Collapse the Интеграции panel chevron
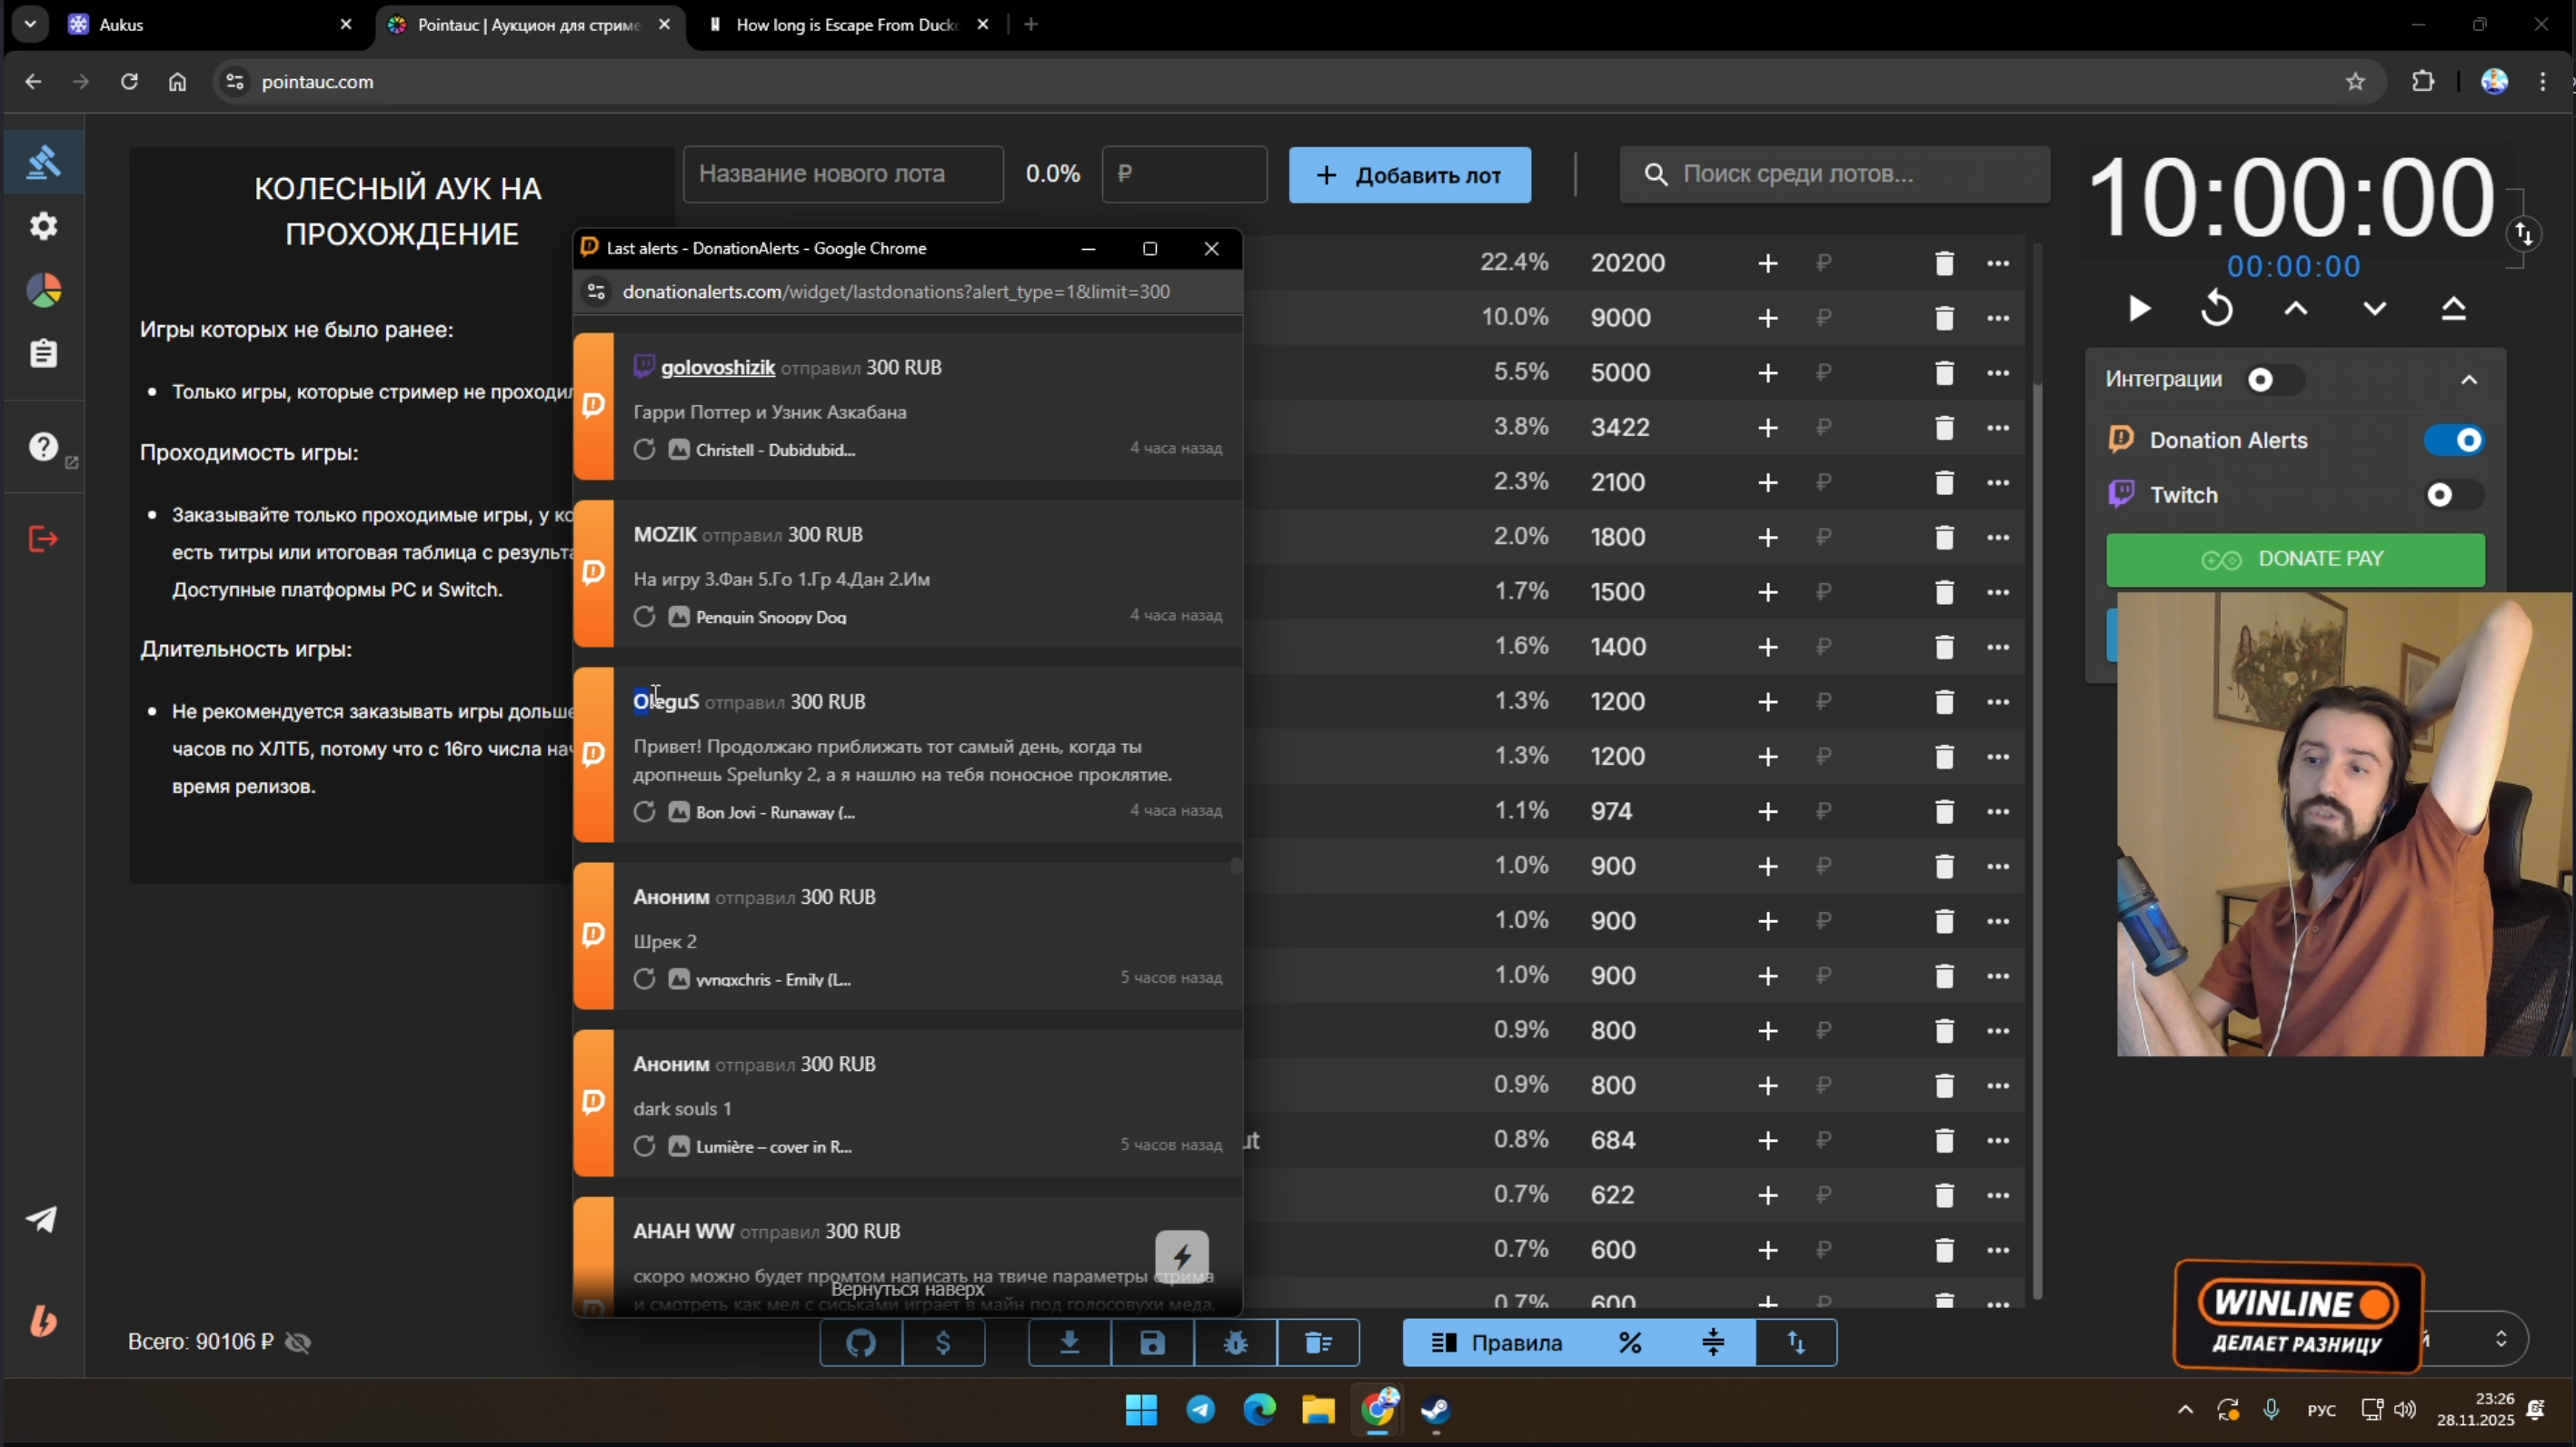 (x=2469, y=379)
